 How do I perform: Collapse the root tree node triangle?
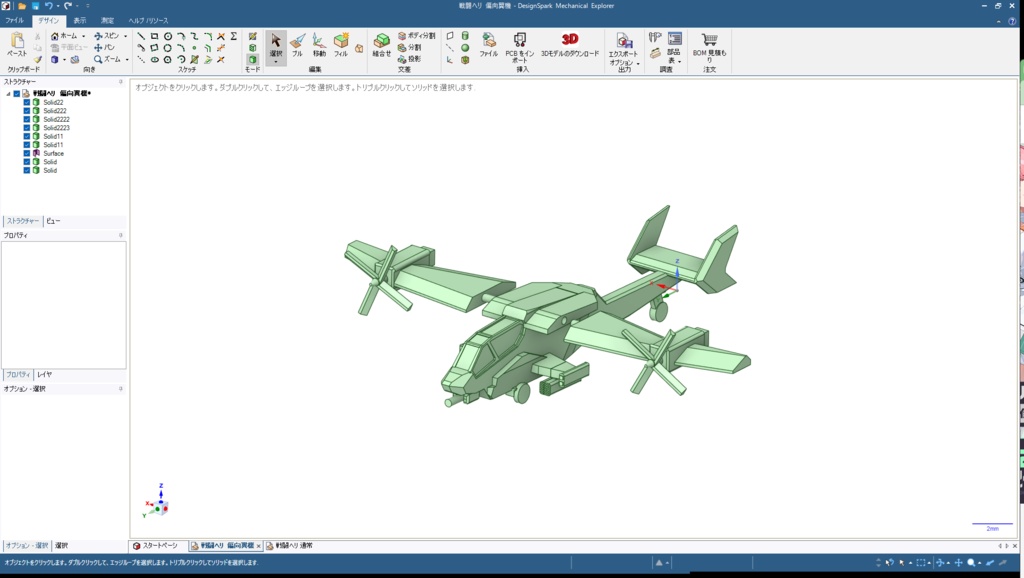pos(8,93)
